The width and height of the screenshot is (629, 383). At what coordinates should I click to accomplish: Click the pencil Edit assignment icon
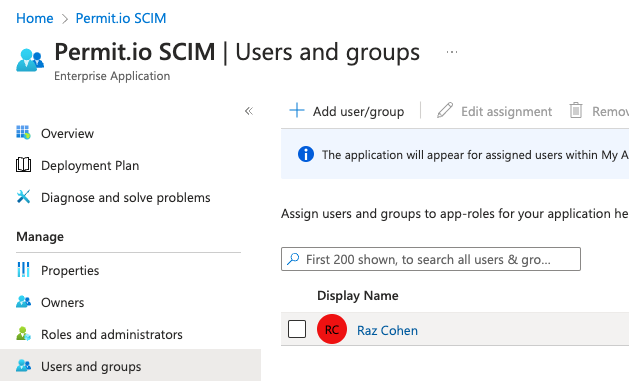click(445, 110)
